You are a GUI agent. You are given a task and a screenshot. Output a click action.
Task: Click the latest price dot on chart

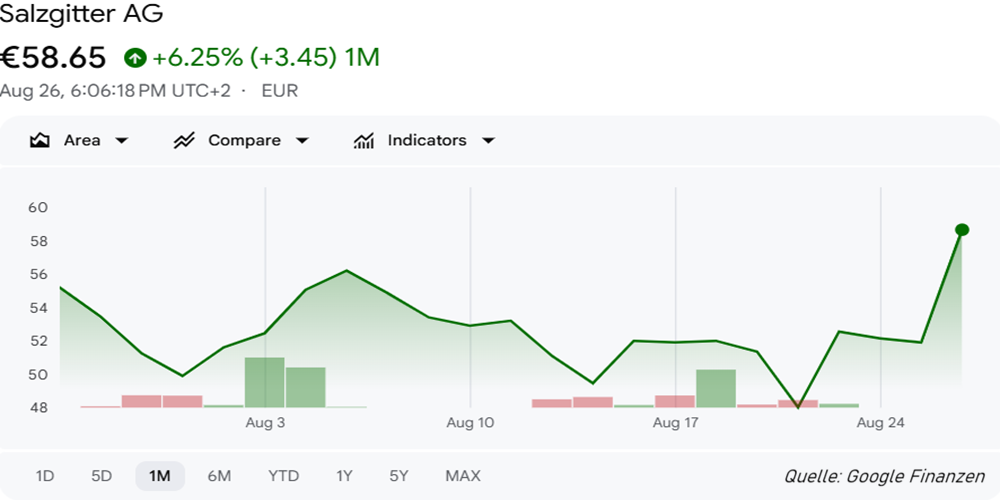(962, 230)
